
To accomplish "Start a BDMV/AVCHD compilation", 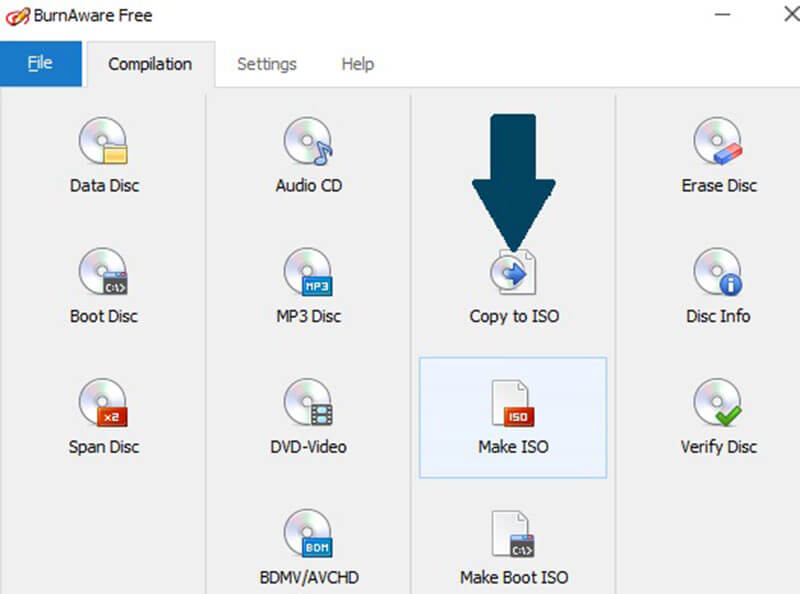I will pyautogui.click(x=308, y=545).
